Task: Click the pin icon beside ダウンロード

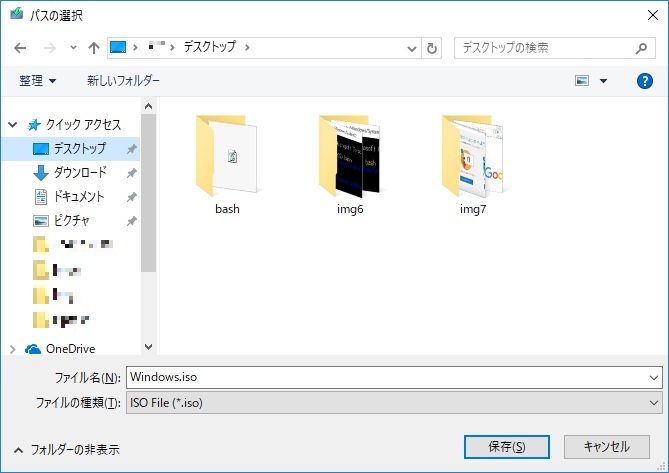Action: (x=131, y=173)
